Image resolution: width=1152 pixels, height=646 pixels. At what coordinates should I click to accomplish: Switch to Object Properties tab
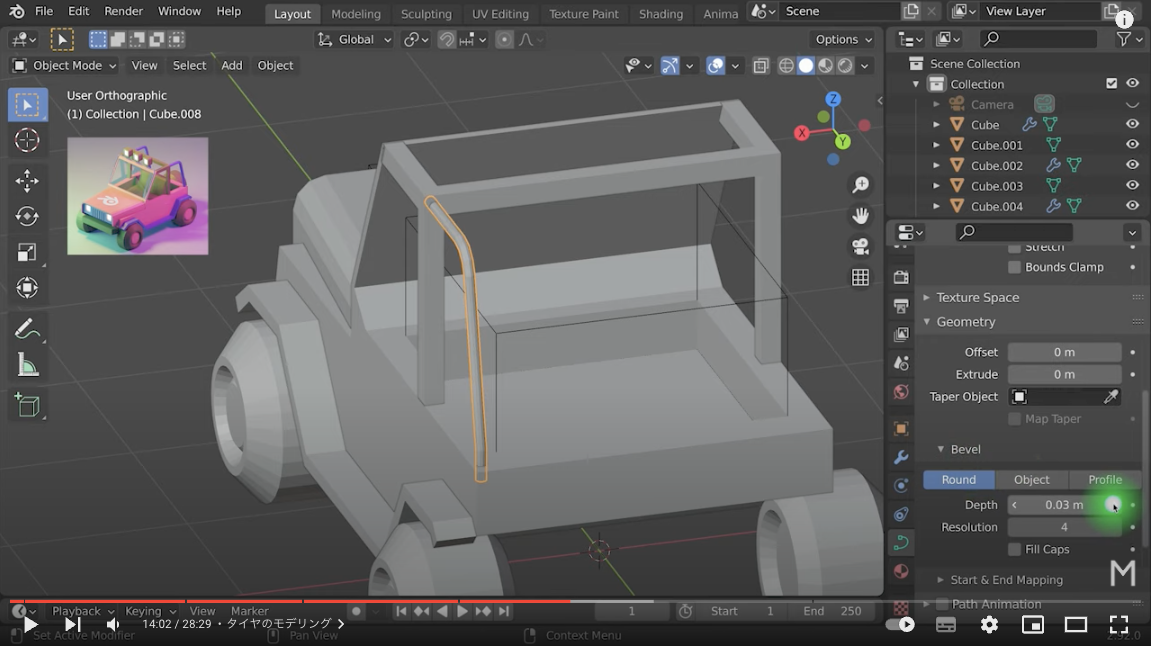click(900, 428)
